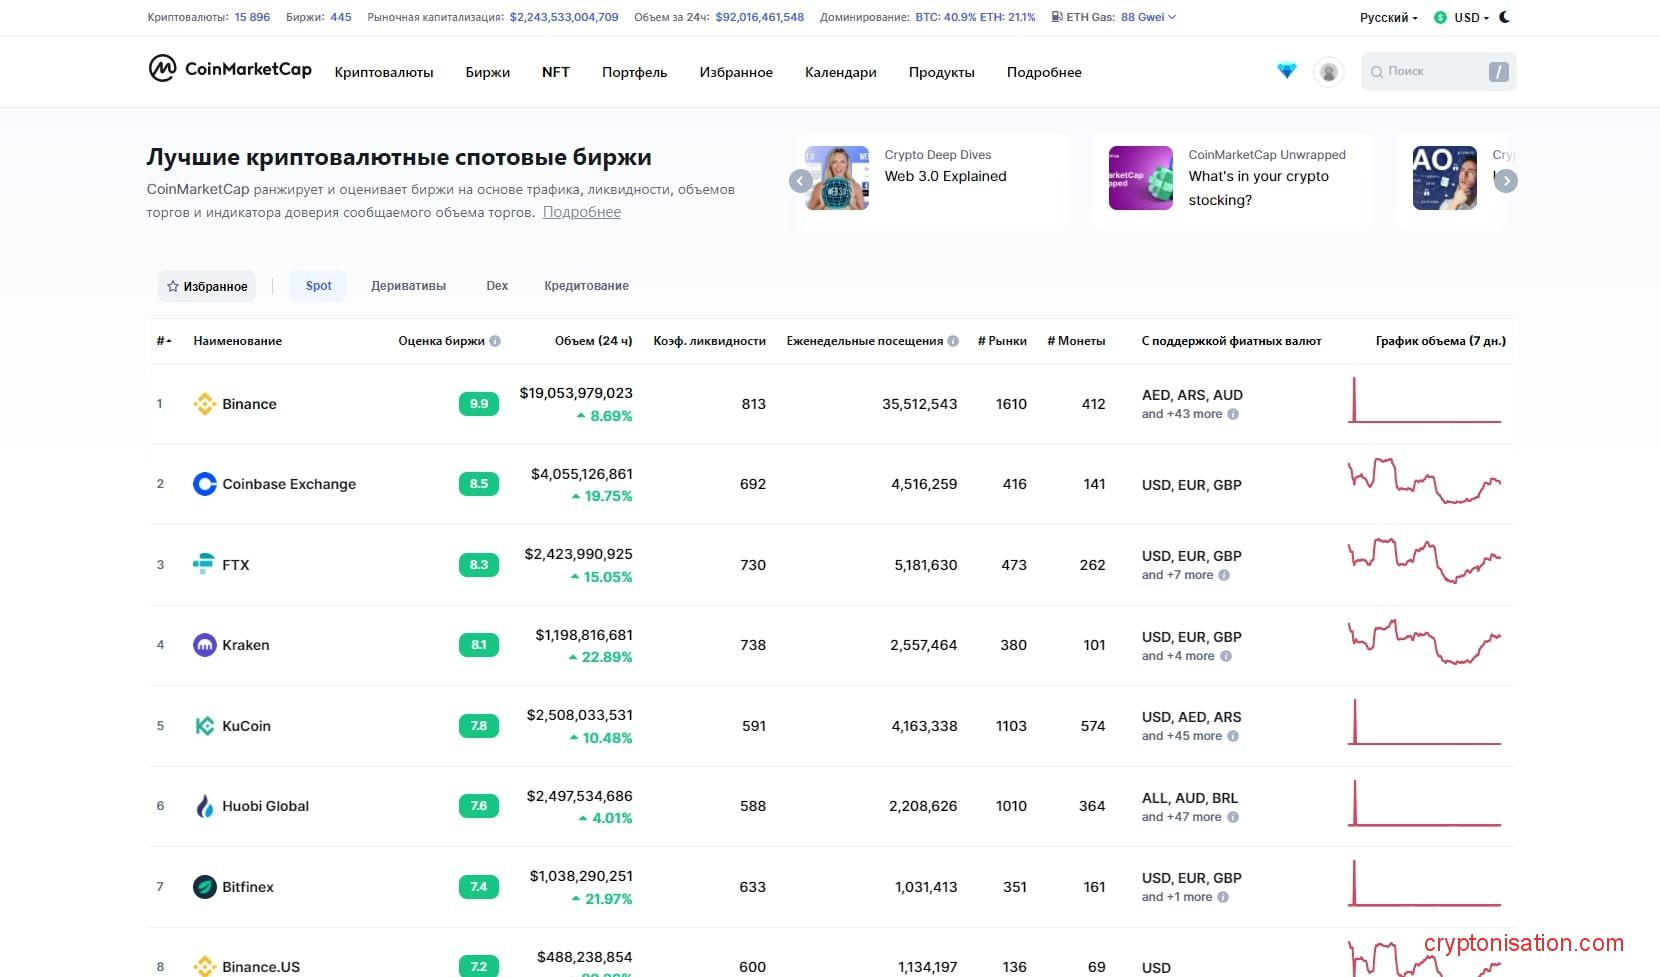Click the Подробнее link in description
The height and width of the screenshot is (977, 1660).
[x=581, y=212]
